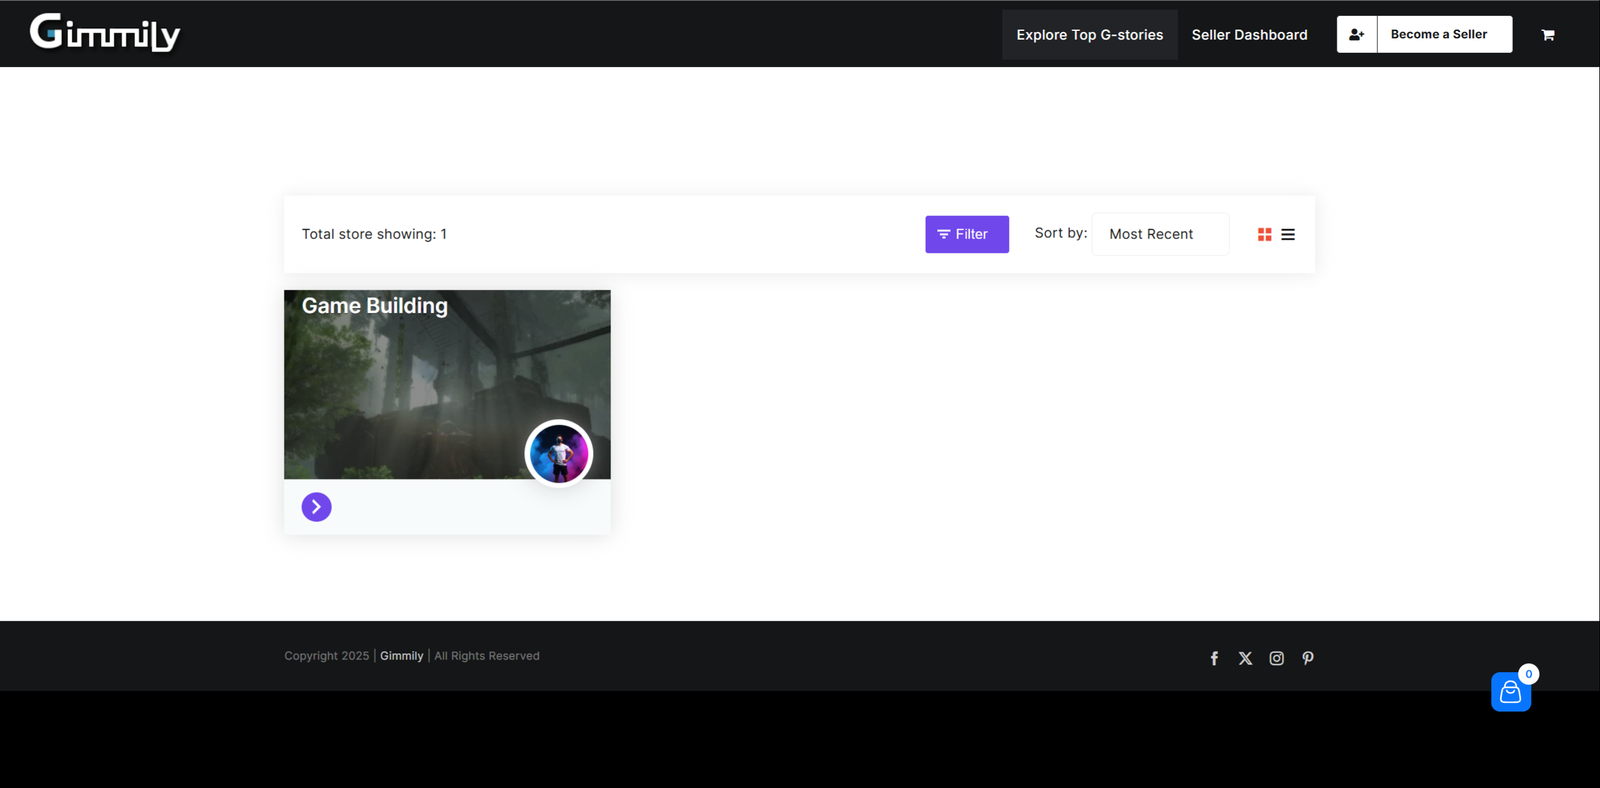The height and width of the screenshot is (788, 1600).
Task: Click the seller avatar on store card
Action: tap(559, 453)
